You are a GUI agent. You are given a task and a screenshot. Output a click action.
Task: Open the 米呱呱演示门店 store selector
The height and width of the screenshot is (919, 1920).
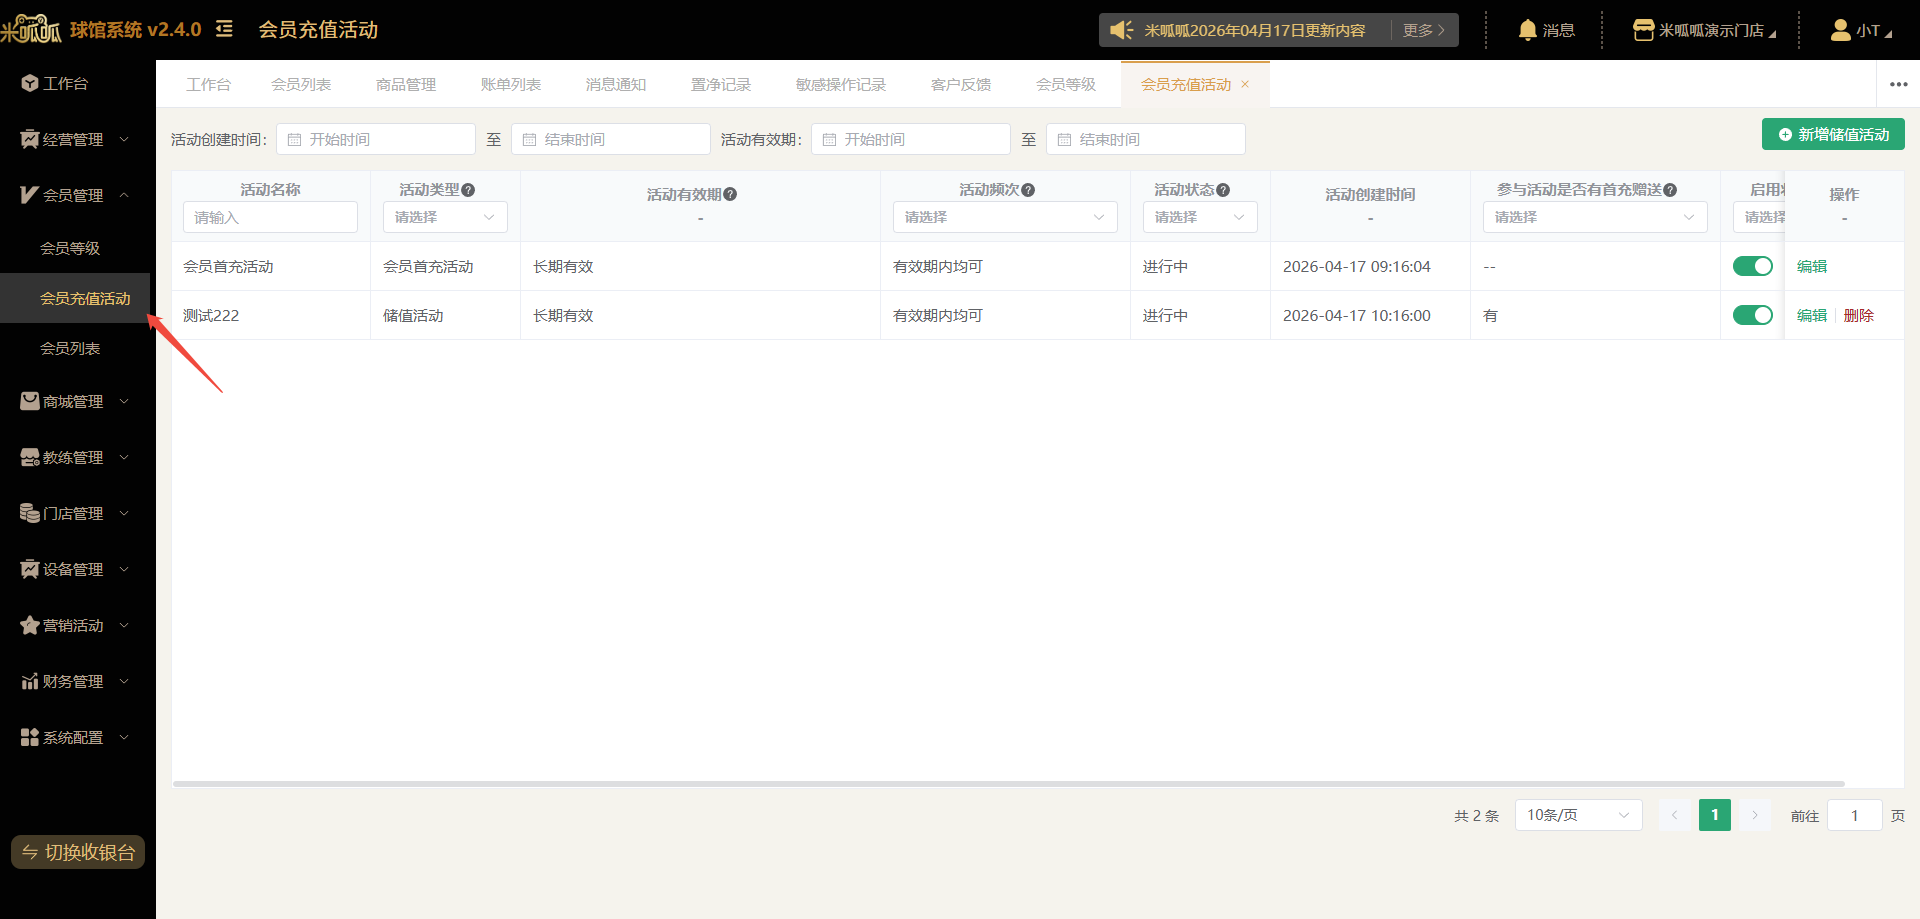tap(1704, 30)
